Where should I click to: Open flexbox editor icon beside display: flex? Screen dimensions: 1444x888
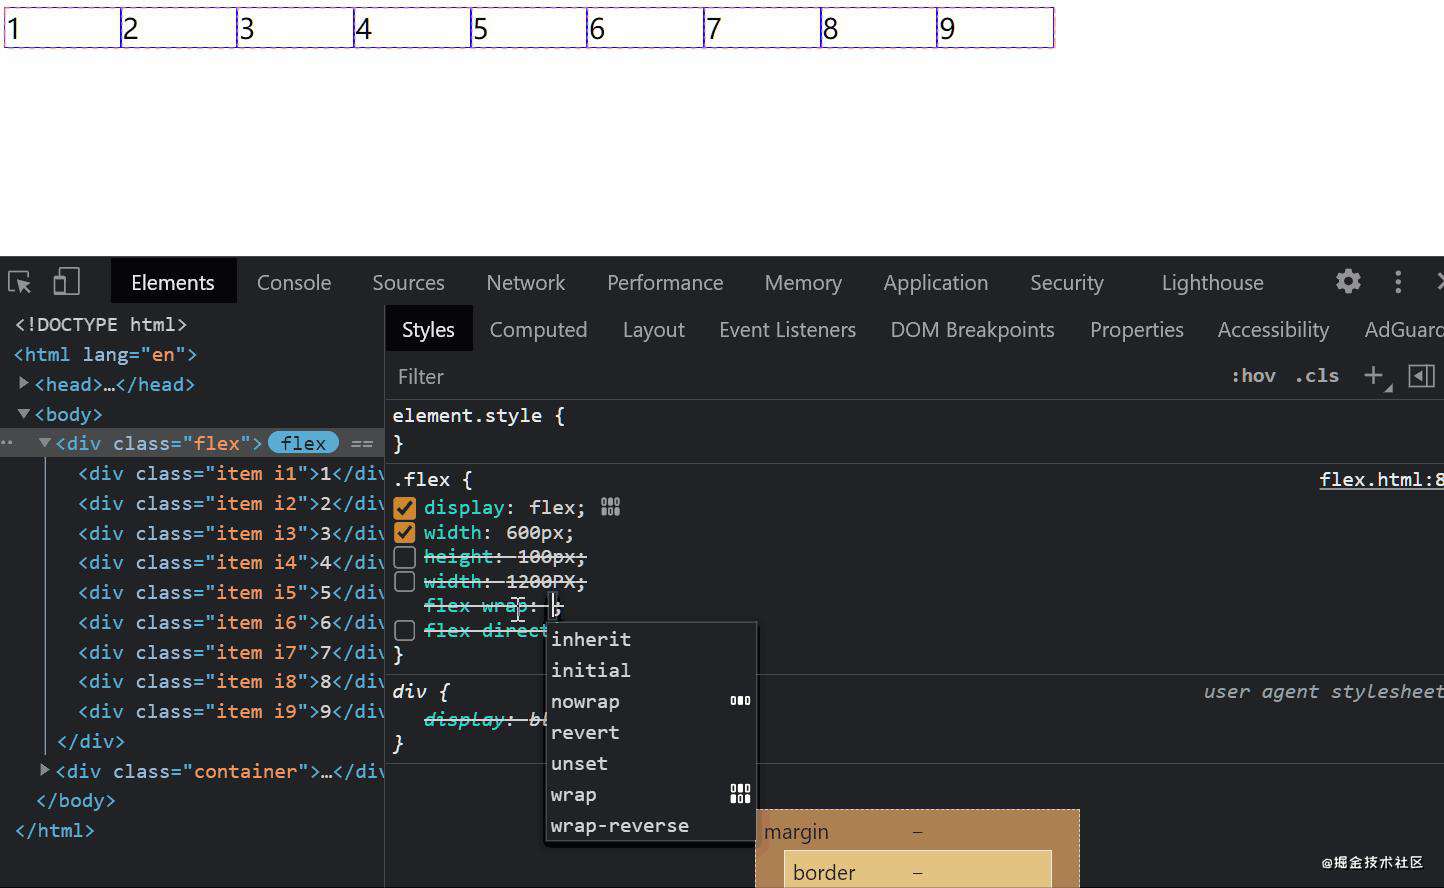pos(610,507)
